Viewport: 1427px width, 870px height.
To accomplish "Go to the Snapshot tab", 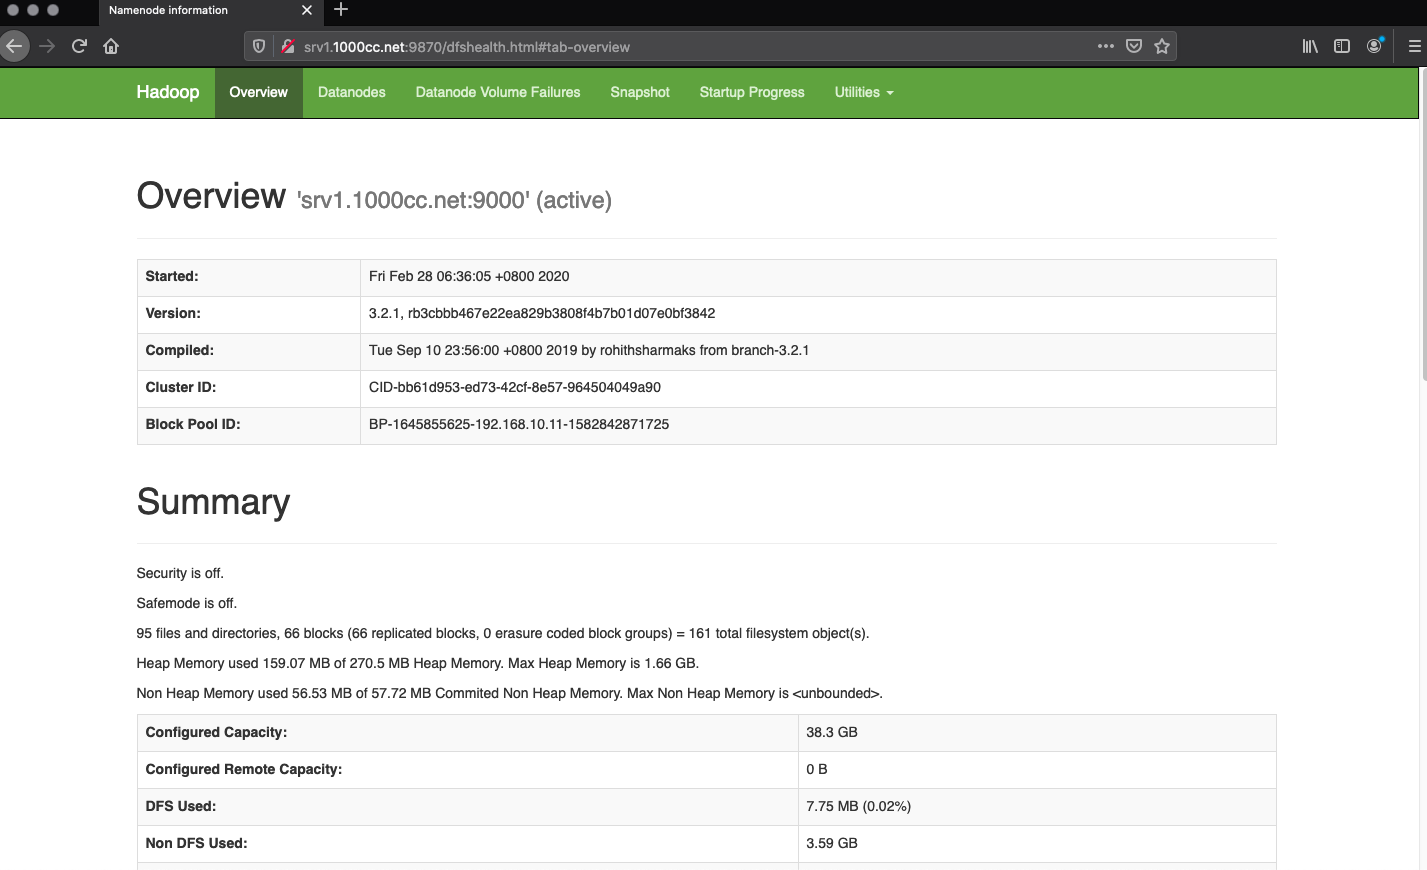I will 640,92.
